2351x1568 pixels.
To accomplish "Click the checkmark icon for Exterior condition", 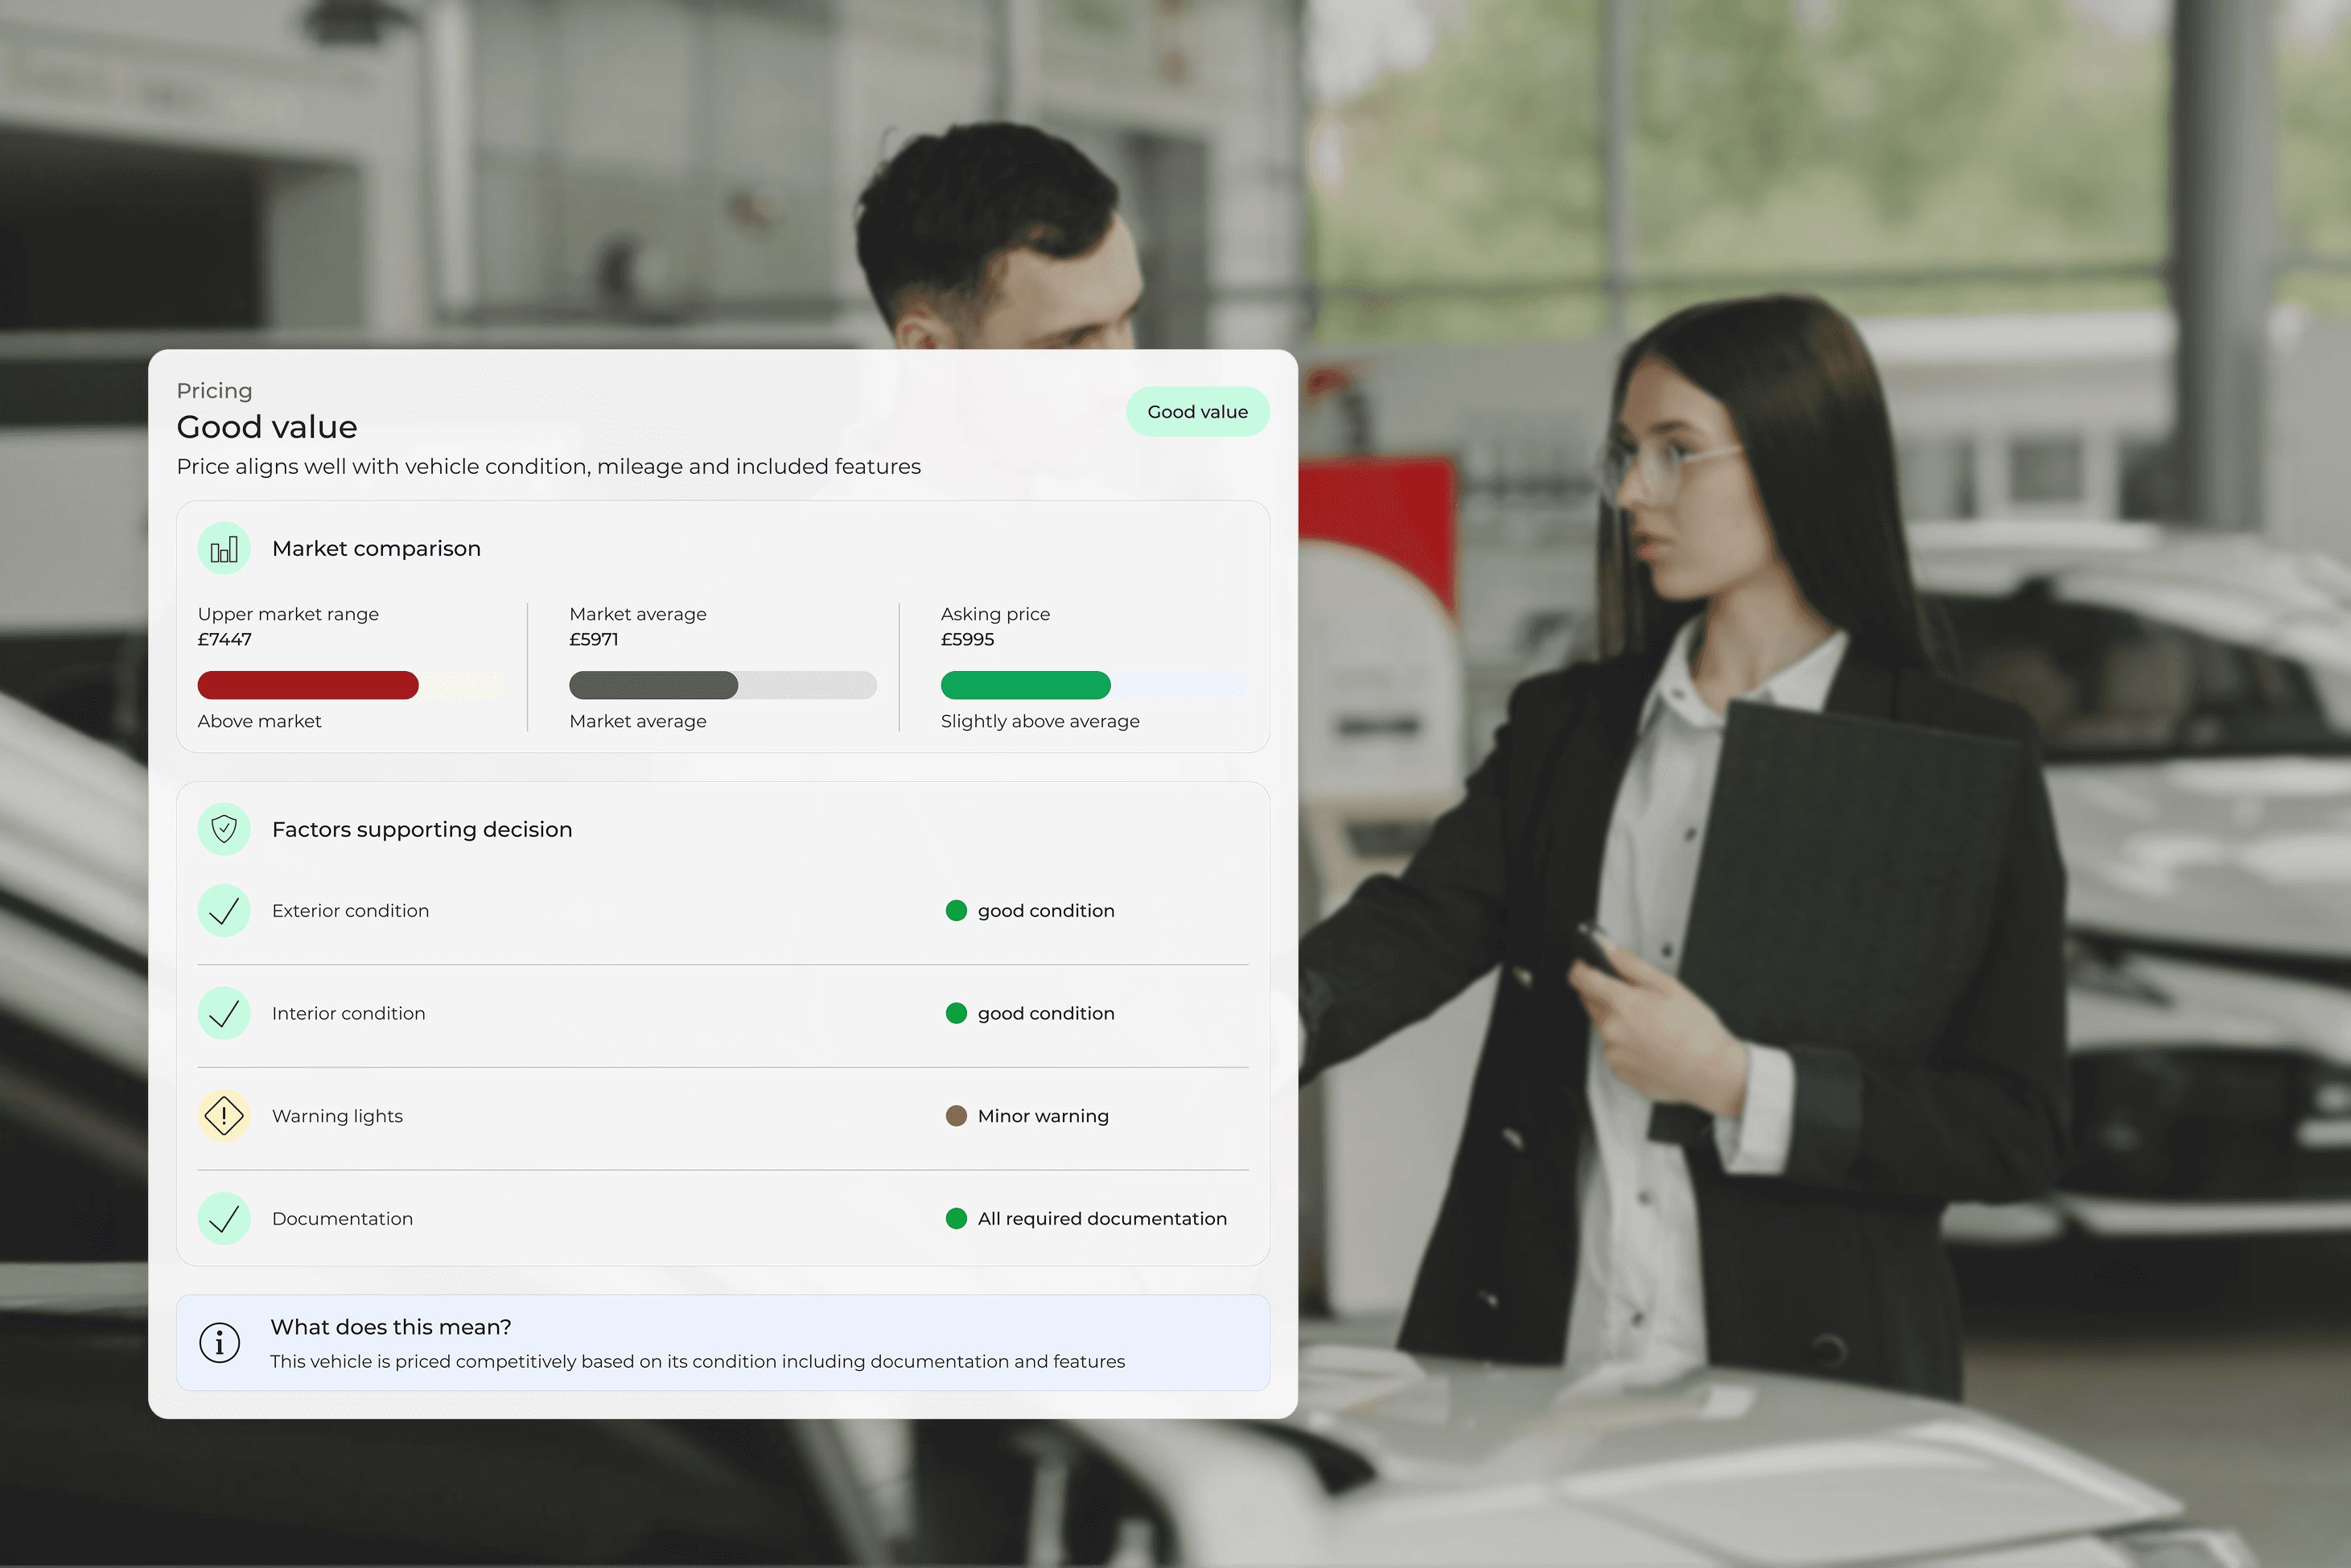I will [x=224, y=910].
